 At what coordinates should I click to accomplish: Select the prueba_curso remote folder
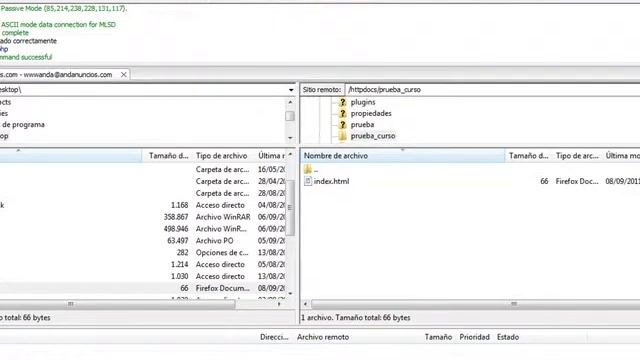373,136
